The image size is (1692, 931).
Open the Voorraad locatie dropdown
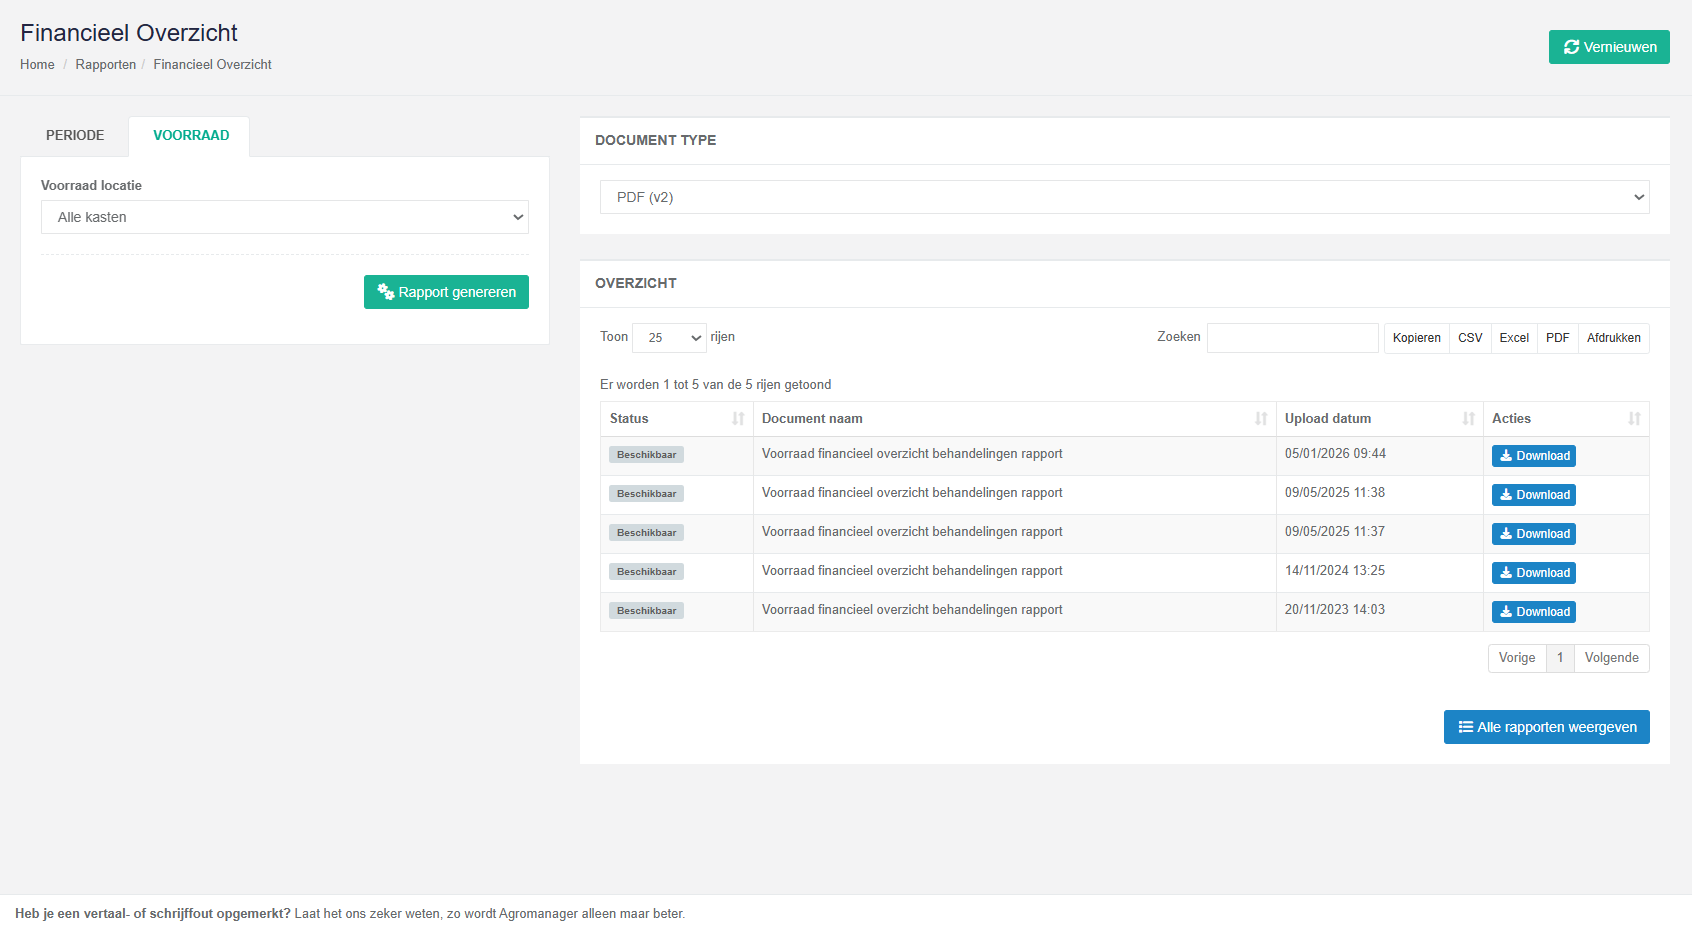(285, 217)
